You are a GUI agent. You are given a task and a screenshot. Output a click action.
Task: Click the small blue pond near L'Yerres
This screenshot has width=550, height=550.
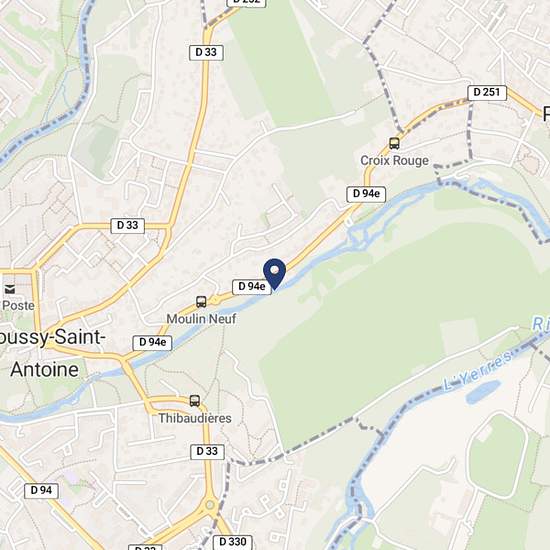pos(483,392)
